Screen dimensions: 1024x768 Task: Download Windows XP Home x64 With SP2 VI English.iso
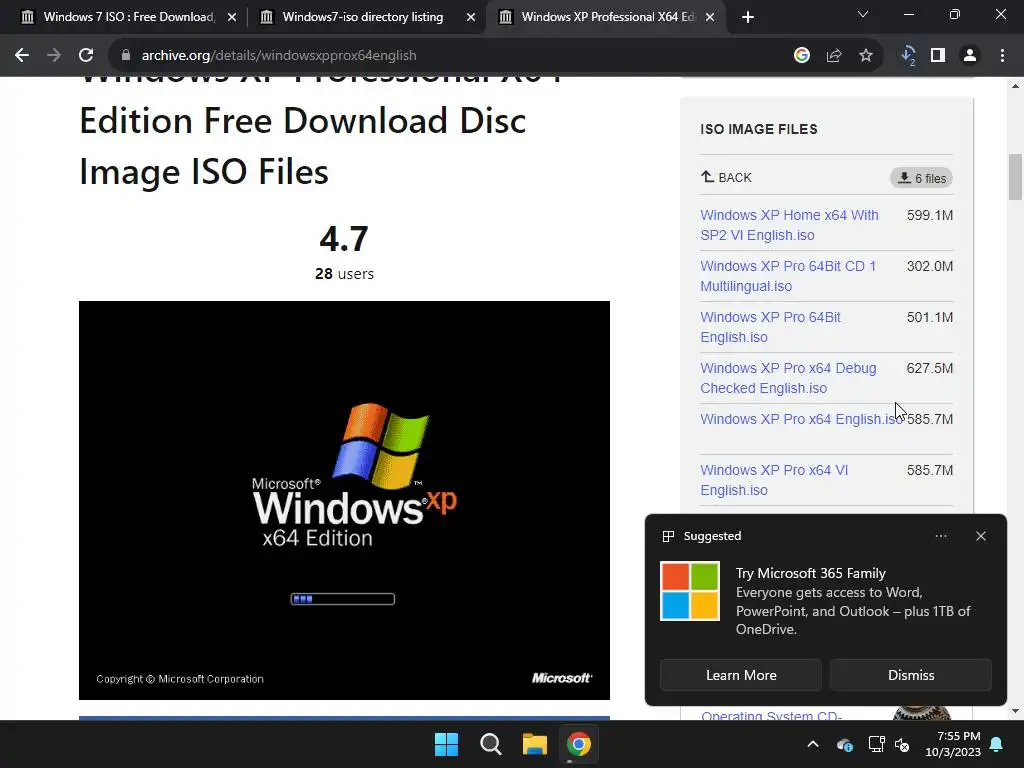point(789,225)
